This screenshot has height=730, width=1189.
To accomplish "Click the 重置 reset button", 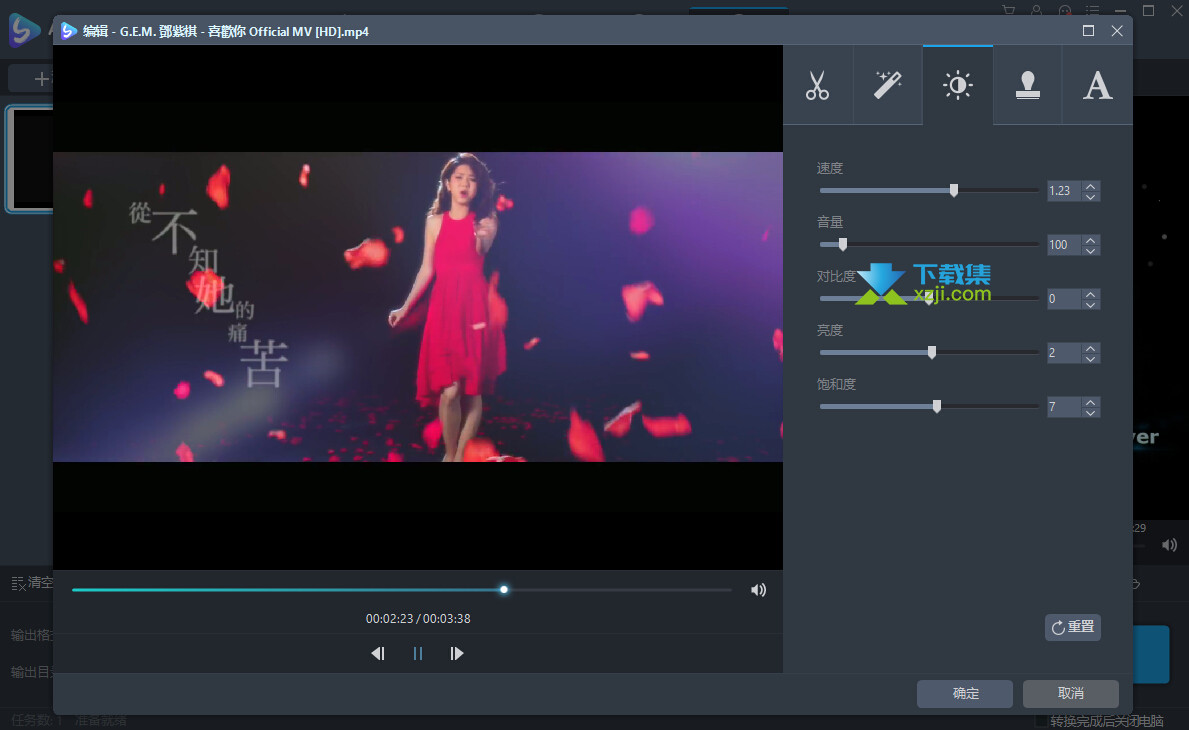I will pyautogui.click(x=1072, y=627).
